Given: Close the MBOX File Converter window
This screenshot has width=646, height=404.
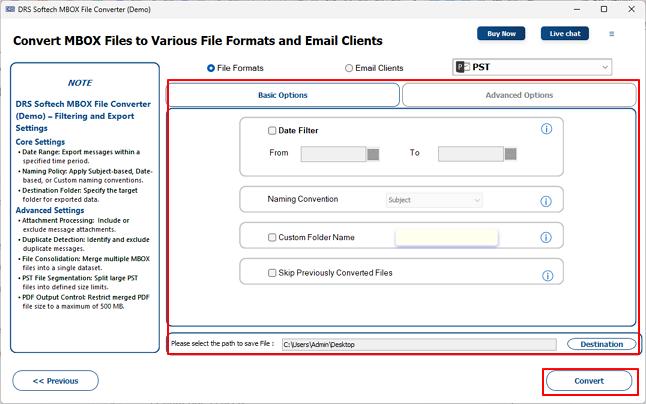Looking at the screenshot, I should (631, 9).
